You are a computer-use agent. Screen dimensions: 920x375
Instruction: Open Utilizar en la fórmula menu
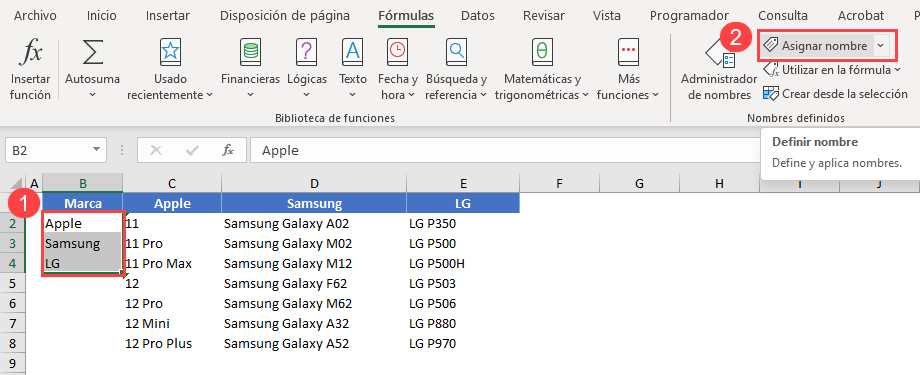832,70
